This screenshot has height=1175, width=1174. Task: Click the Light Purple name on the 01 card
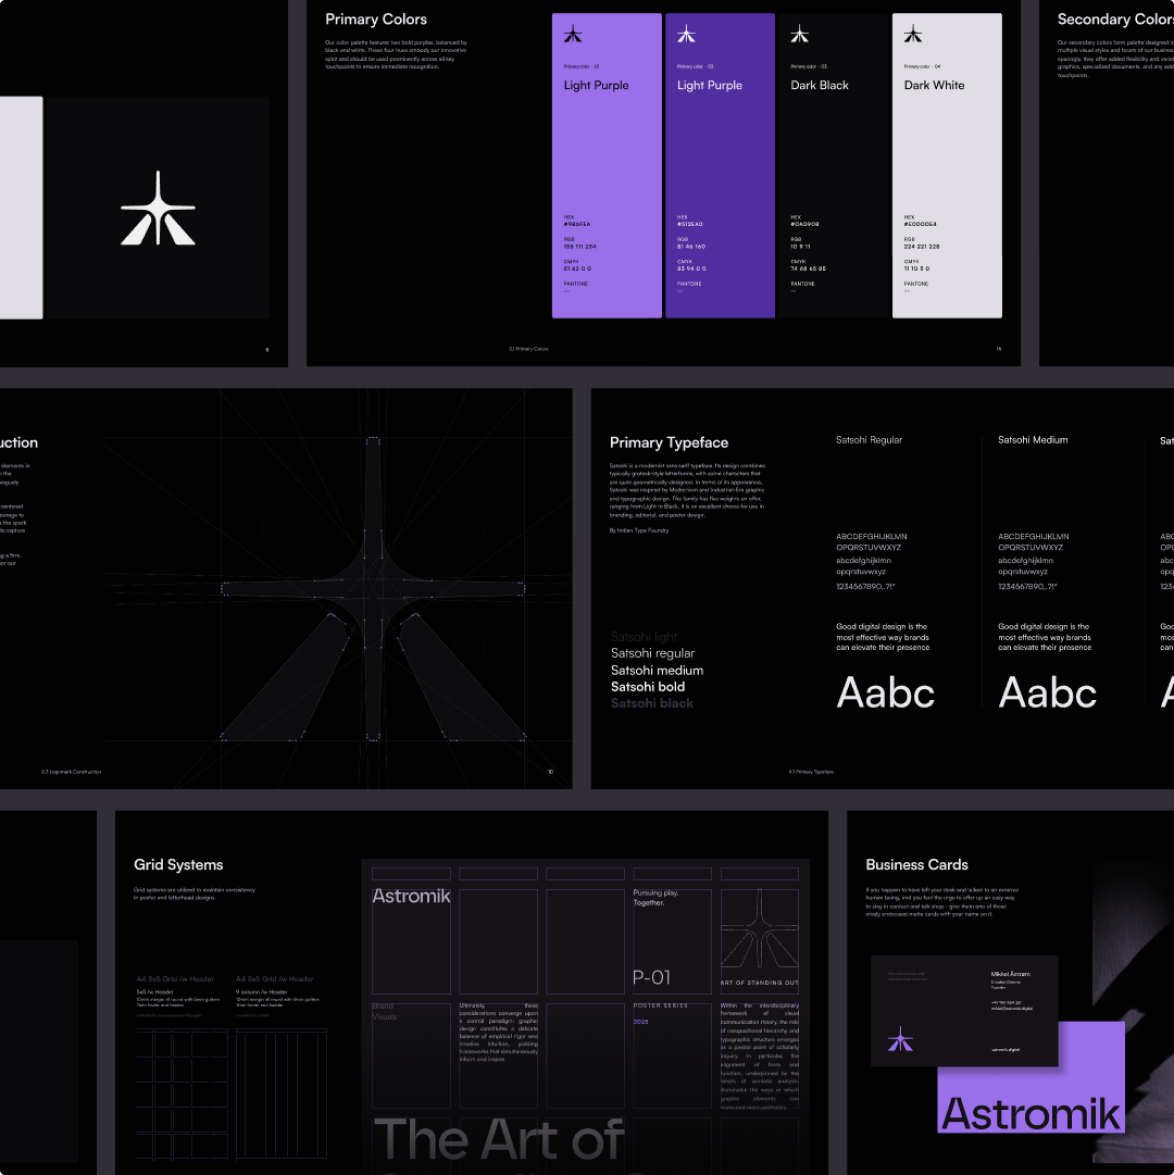(596, 85)
